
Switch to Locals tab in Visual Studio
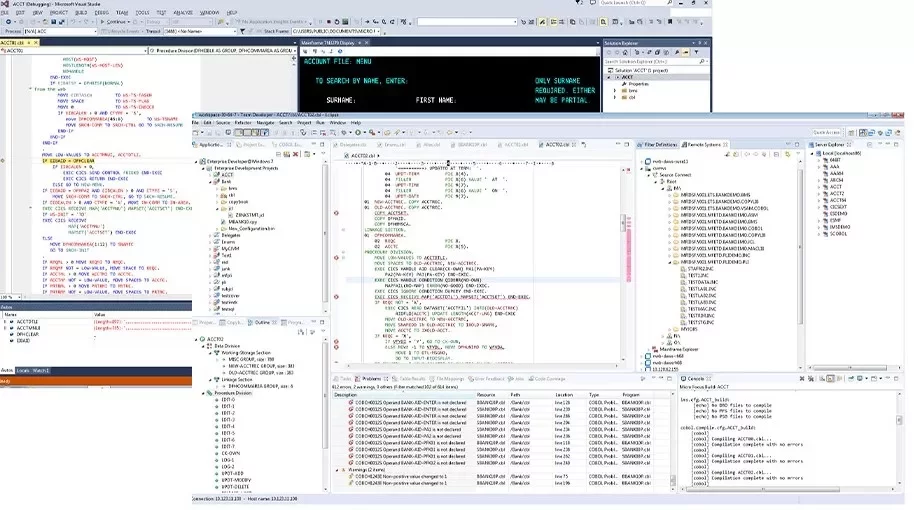[23, 371]
